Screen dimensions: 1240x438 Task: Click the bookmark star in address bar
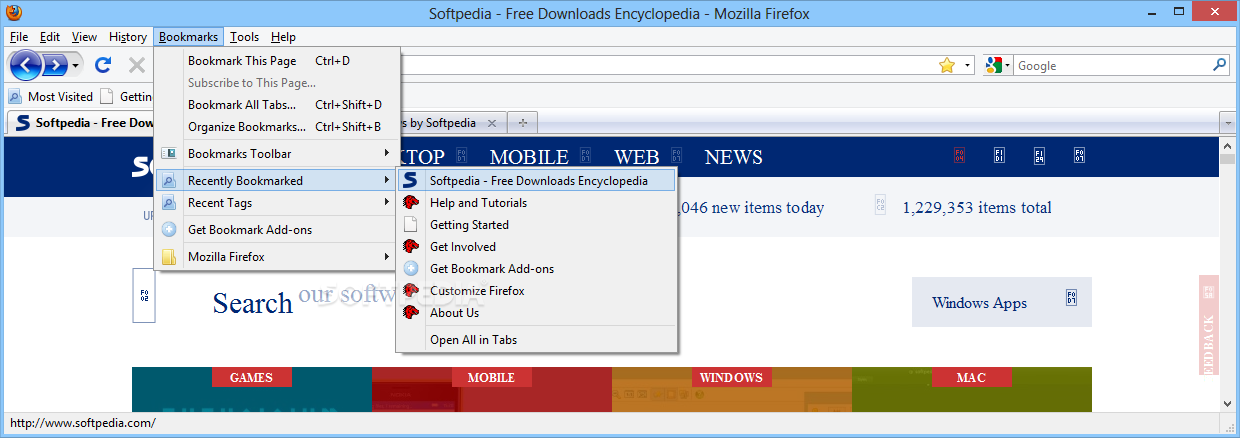947,65
